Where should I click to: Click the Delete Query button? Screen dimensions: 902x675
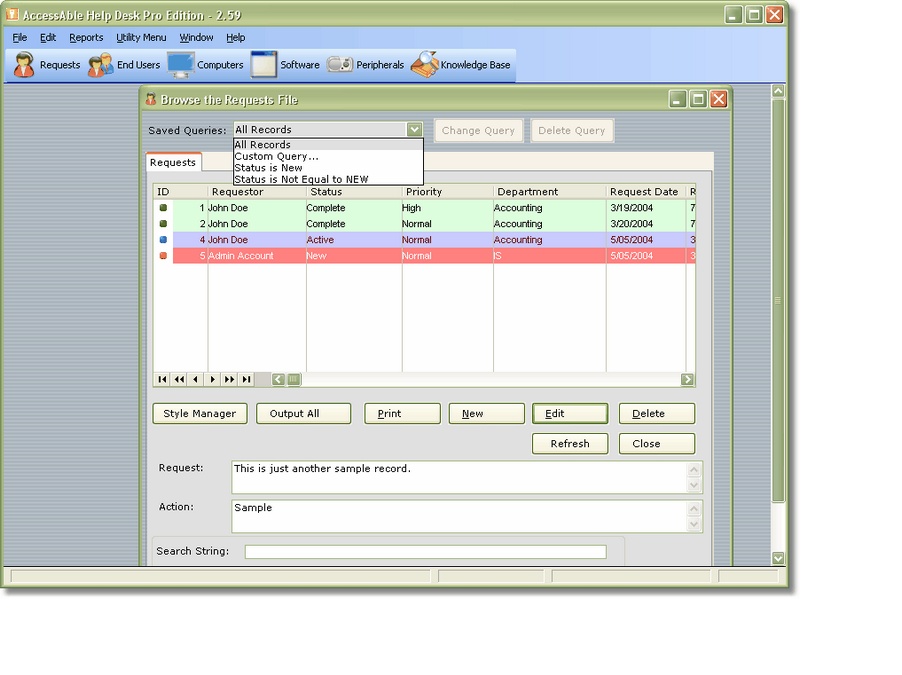tap(572, 130)
